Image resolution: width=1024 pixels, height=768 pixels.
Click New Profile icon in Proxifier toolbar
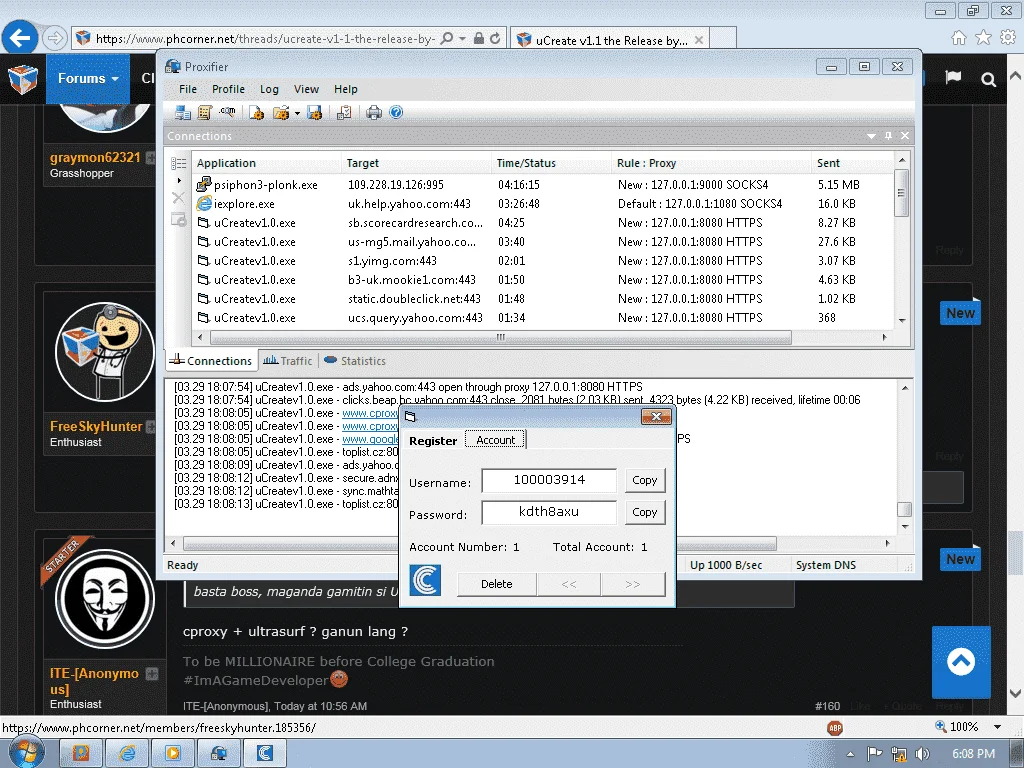tap(256, 112)
